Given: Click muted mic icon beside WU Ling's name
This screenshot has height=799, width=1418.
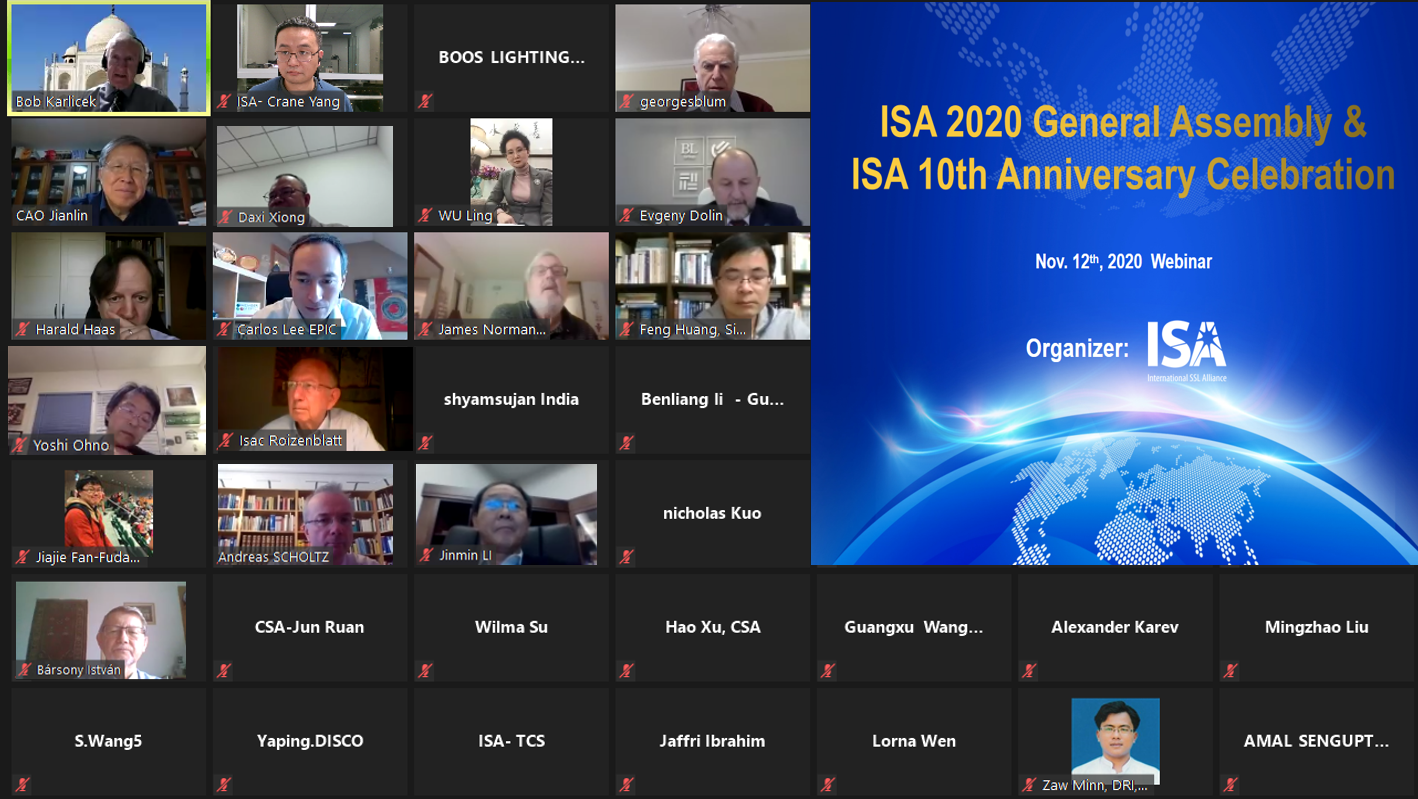Looking at the screenshot, I should click(x=426, y=216).
